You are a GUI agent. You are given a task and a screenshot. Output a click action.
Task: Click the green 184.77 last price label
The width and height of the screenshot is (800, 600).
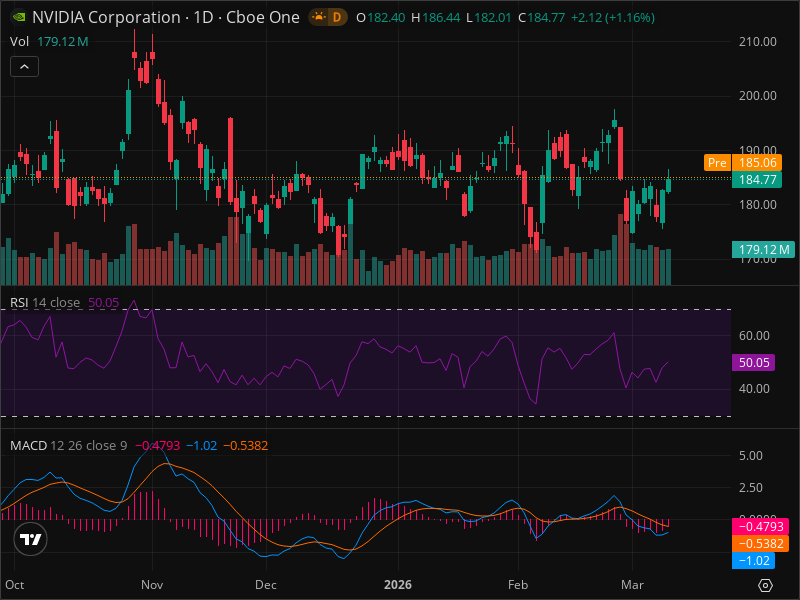point(757,180)
